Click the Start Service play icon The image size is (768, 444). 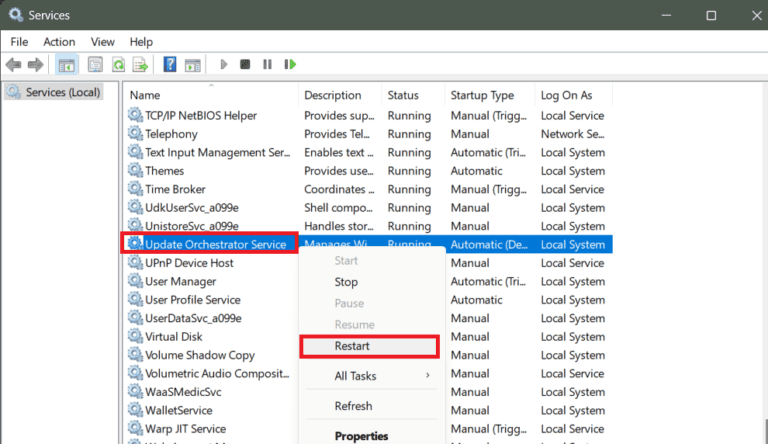click(x=223, y=65)
